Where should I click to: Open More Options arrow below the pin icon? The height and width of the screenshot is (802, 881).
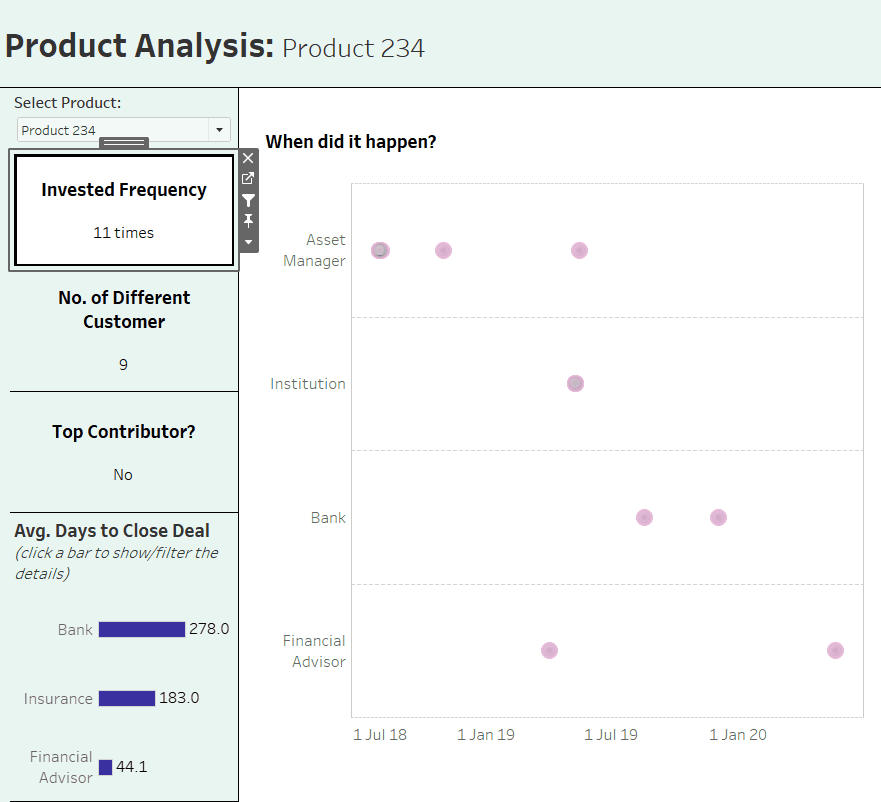(x=248, y=241)
